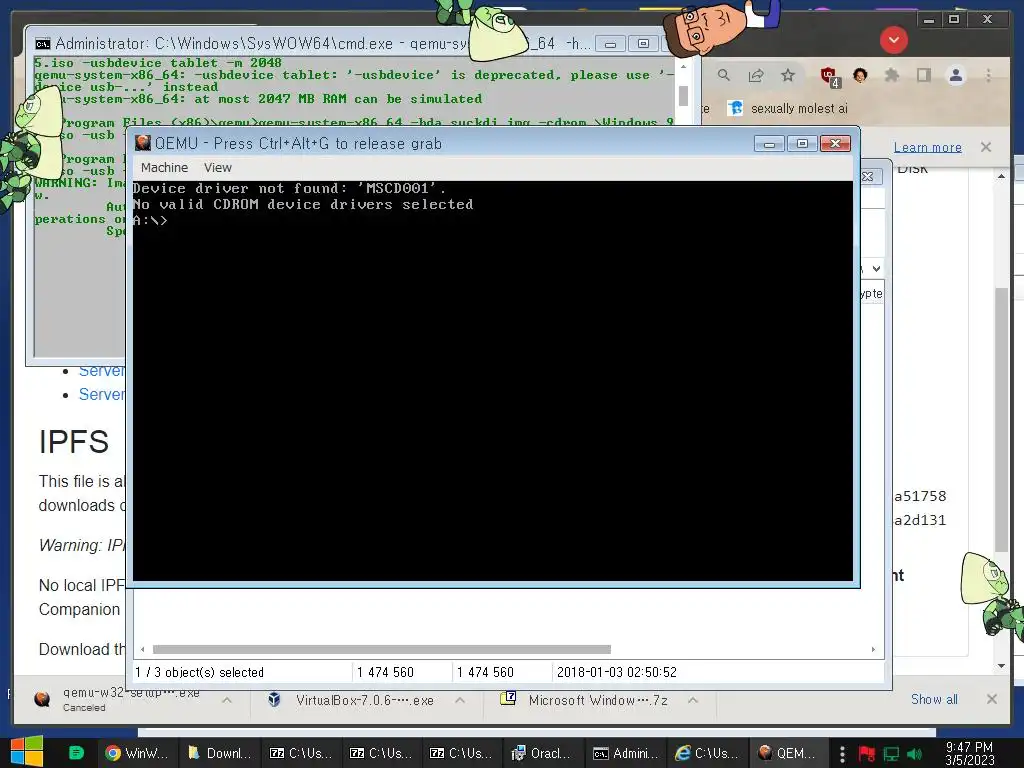Expand options for Microsoft Window .7z download

tap(693, 700)
